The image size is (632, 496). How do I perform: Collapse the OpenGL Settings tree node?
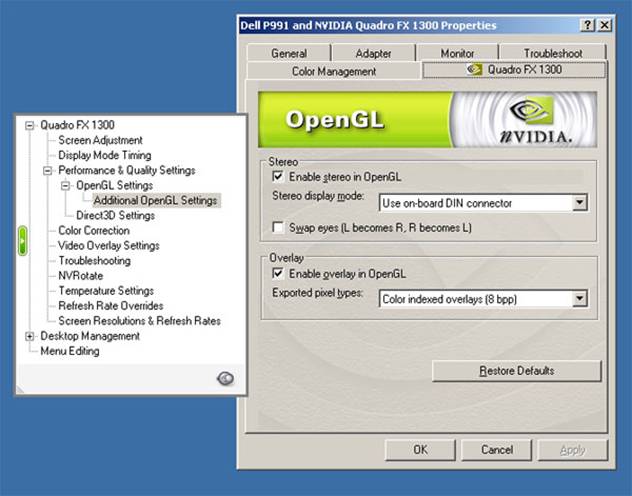coord(66,186)
